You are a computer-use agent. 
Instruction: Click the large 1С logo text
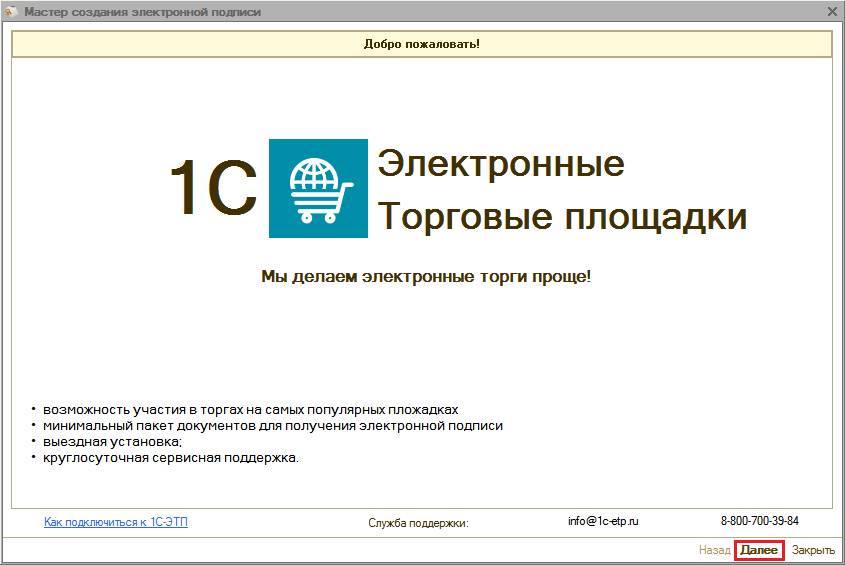(x=213, y=187)
